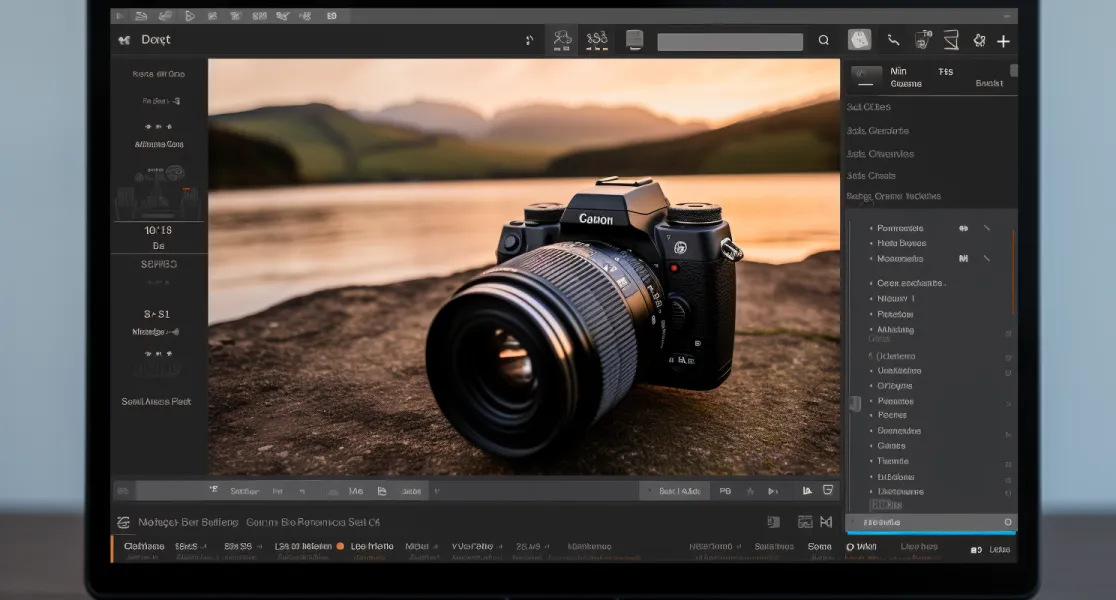Click the app logo beside Doret title
1116x600 pixels.
[x=124, y=41]
